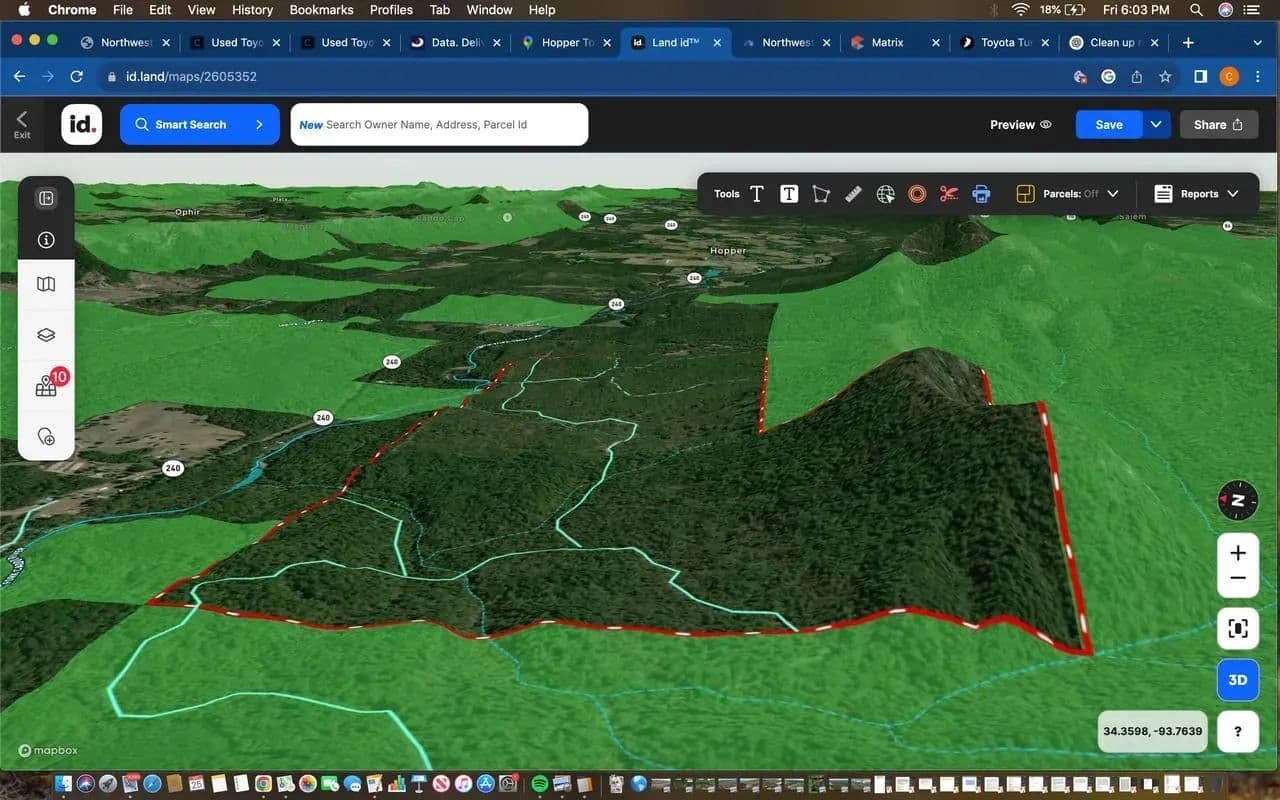Viewport: 1280px width, 800px height.
Task: Toggle the 3D view button
Action: [1237, 680]
